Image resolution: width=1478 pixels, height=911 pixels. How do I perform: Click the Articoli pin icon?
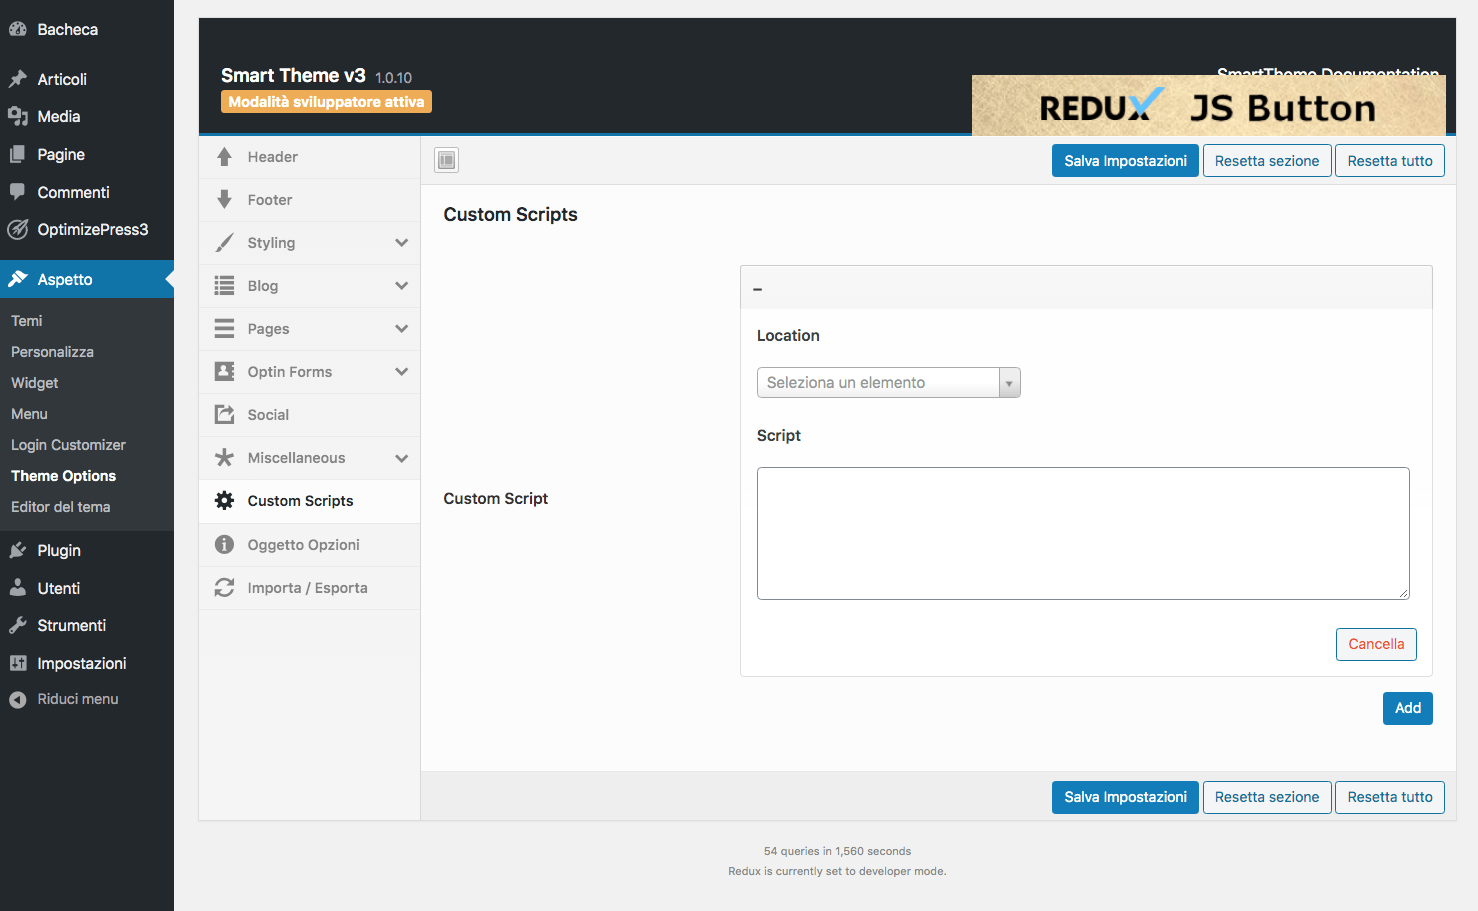tap(18, 79)
